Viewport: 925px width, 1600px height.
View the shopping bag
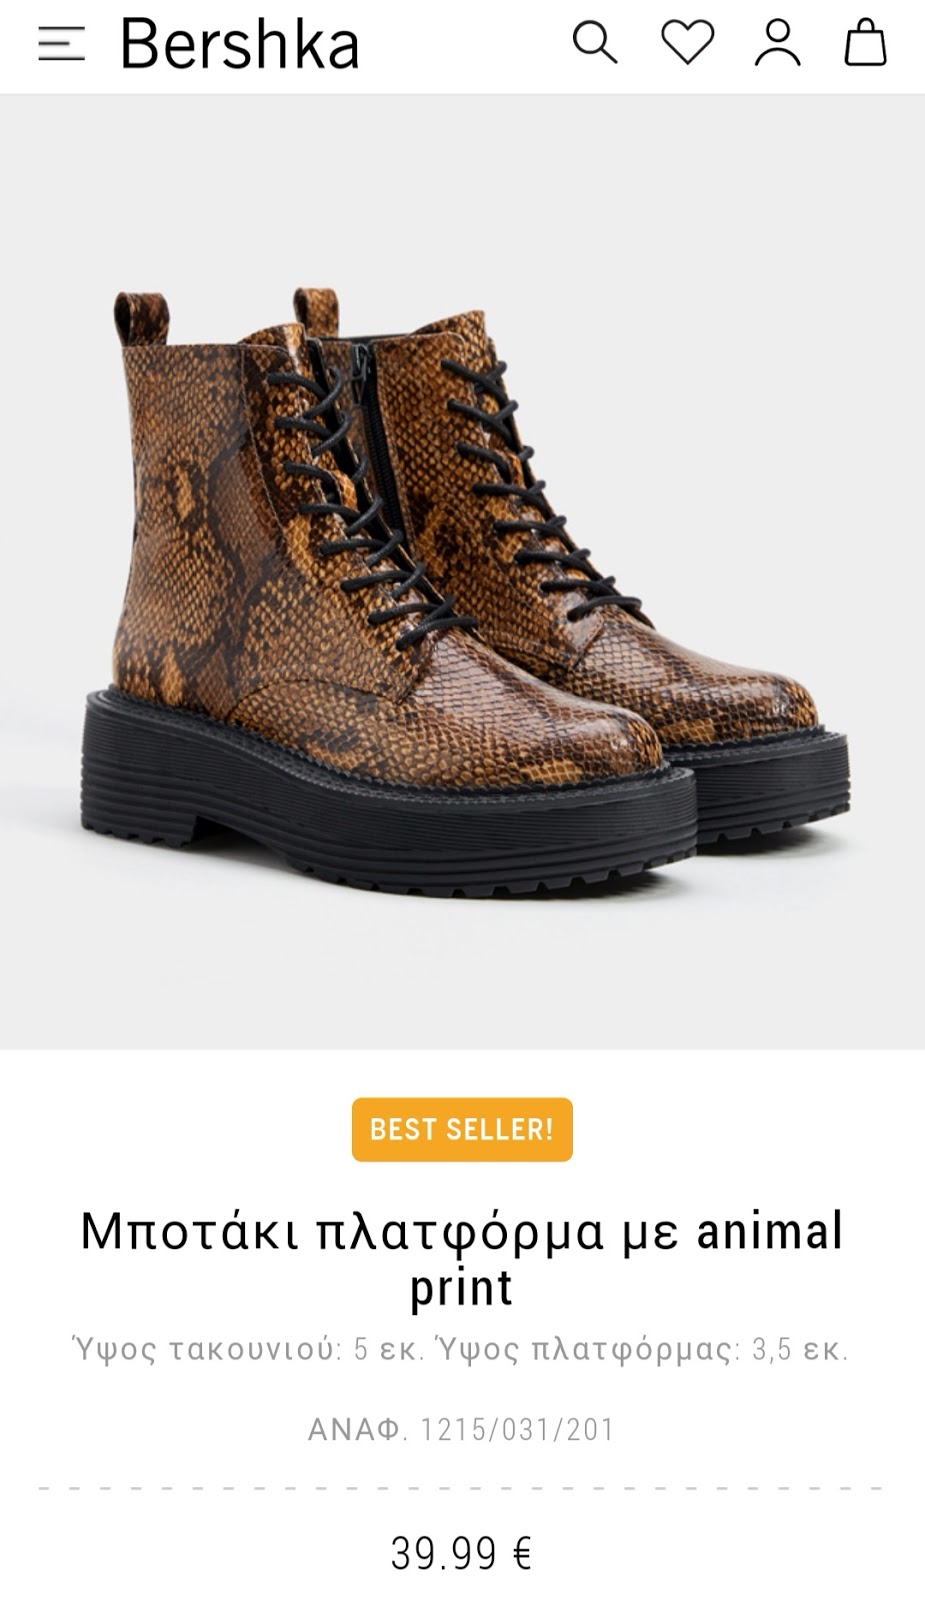(x=865, y=44)
